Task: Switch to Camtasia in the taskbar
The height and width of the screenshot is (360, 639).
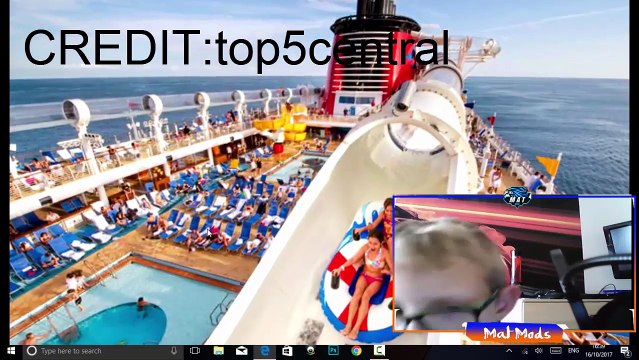Action: coord(379,351)
